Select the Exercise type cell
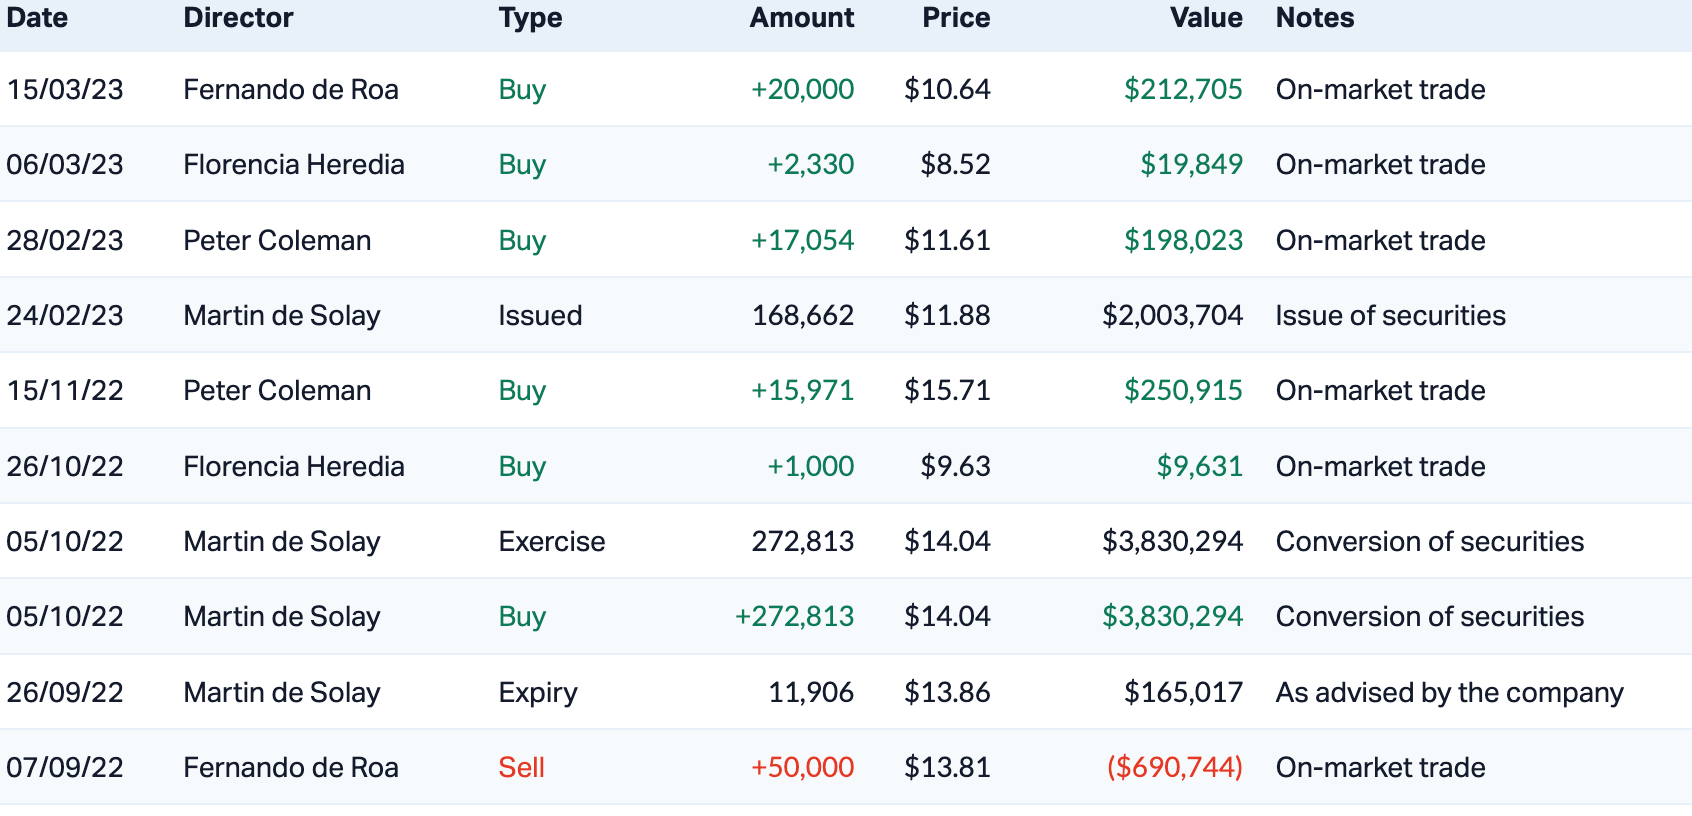 coord(551,542)
